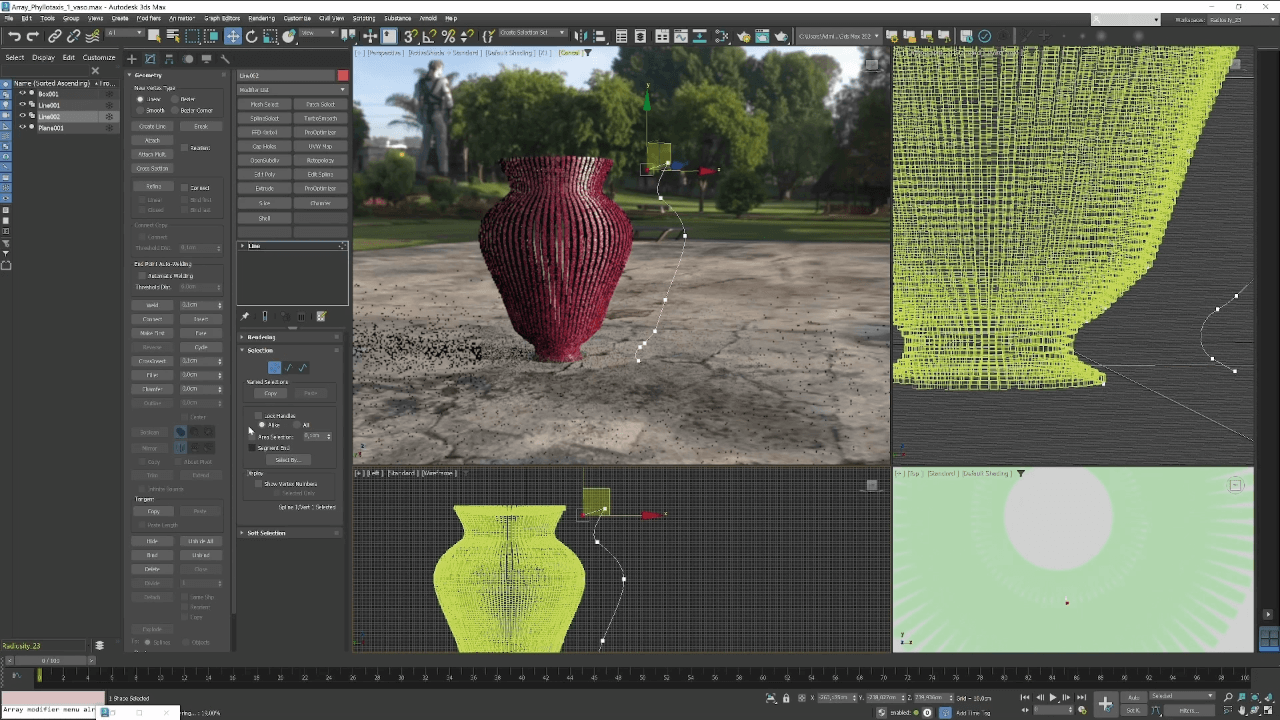
Task: Collapse the Selection rollout
Action: coord(260,350)
